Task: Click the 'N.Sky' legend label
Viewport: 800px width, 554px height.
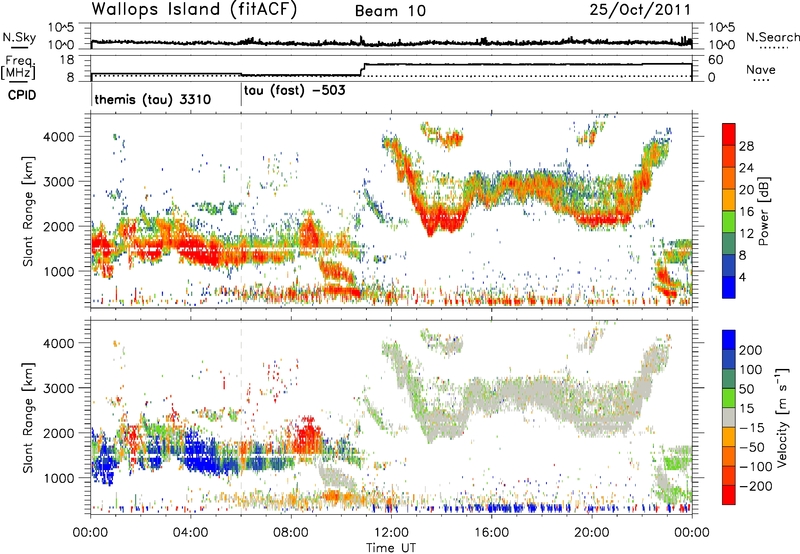Action: [x=19, y=38]
